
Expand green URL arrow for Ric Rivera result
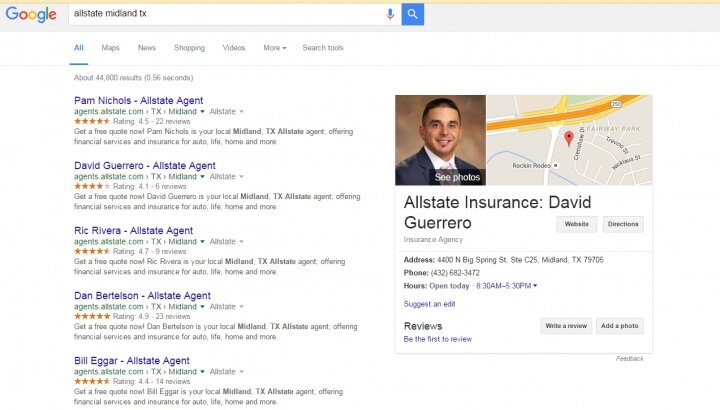[x=202, y=242]
